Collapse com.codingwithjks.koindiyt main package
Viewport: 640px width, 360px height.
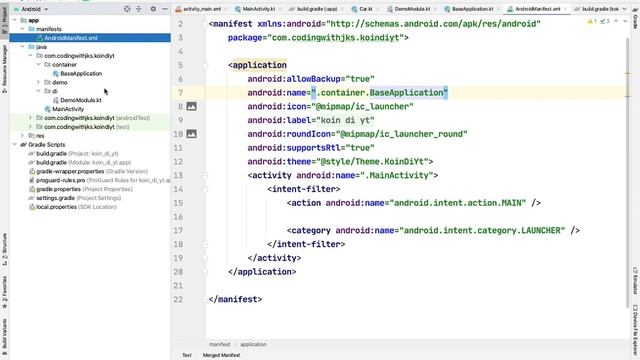point(31,56)
